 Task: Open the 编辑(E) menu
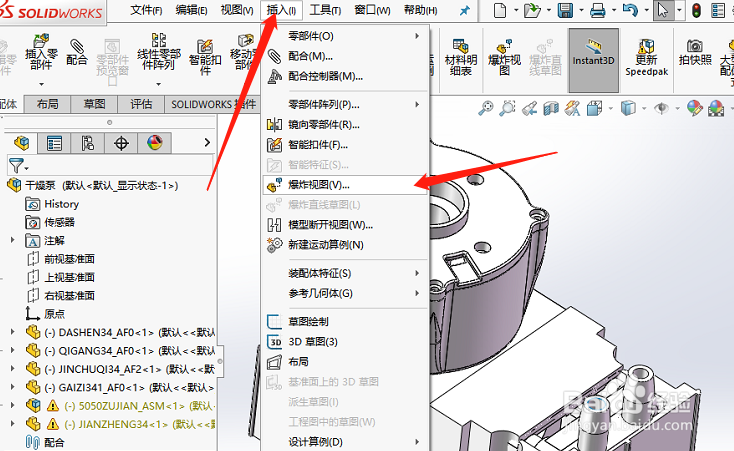click(x=191, y=10)
